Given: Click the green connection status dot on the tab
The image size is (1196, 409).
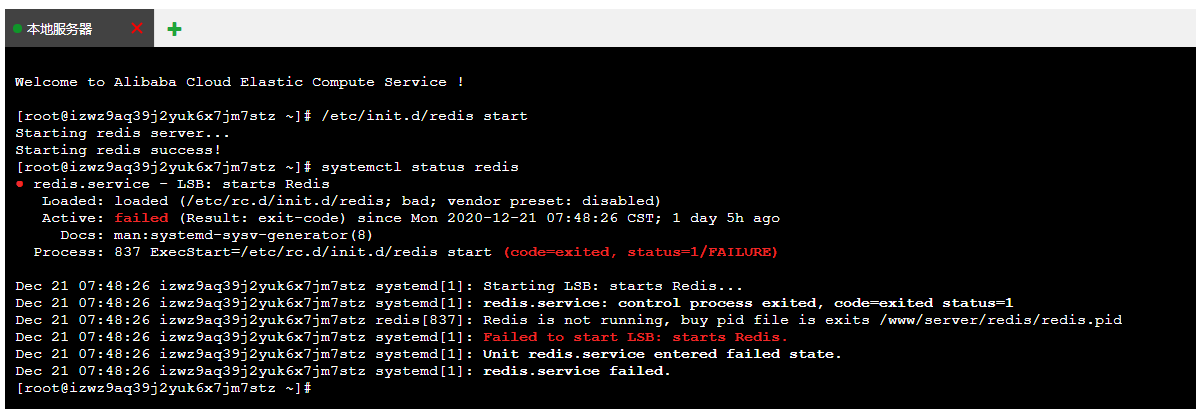Looking at the screenshot, I should [x=18, y=29].
